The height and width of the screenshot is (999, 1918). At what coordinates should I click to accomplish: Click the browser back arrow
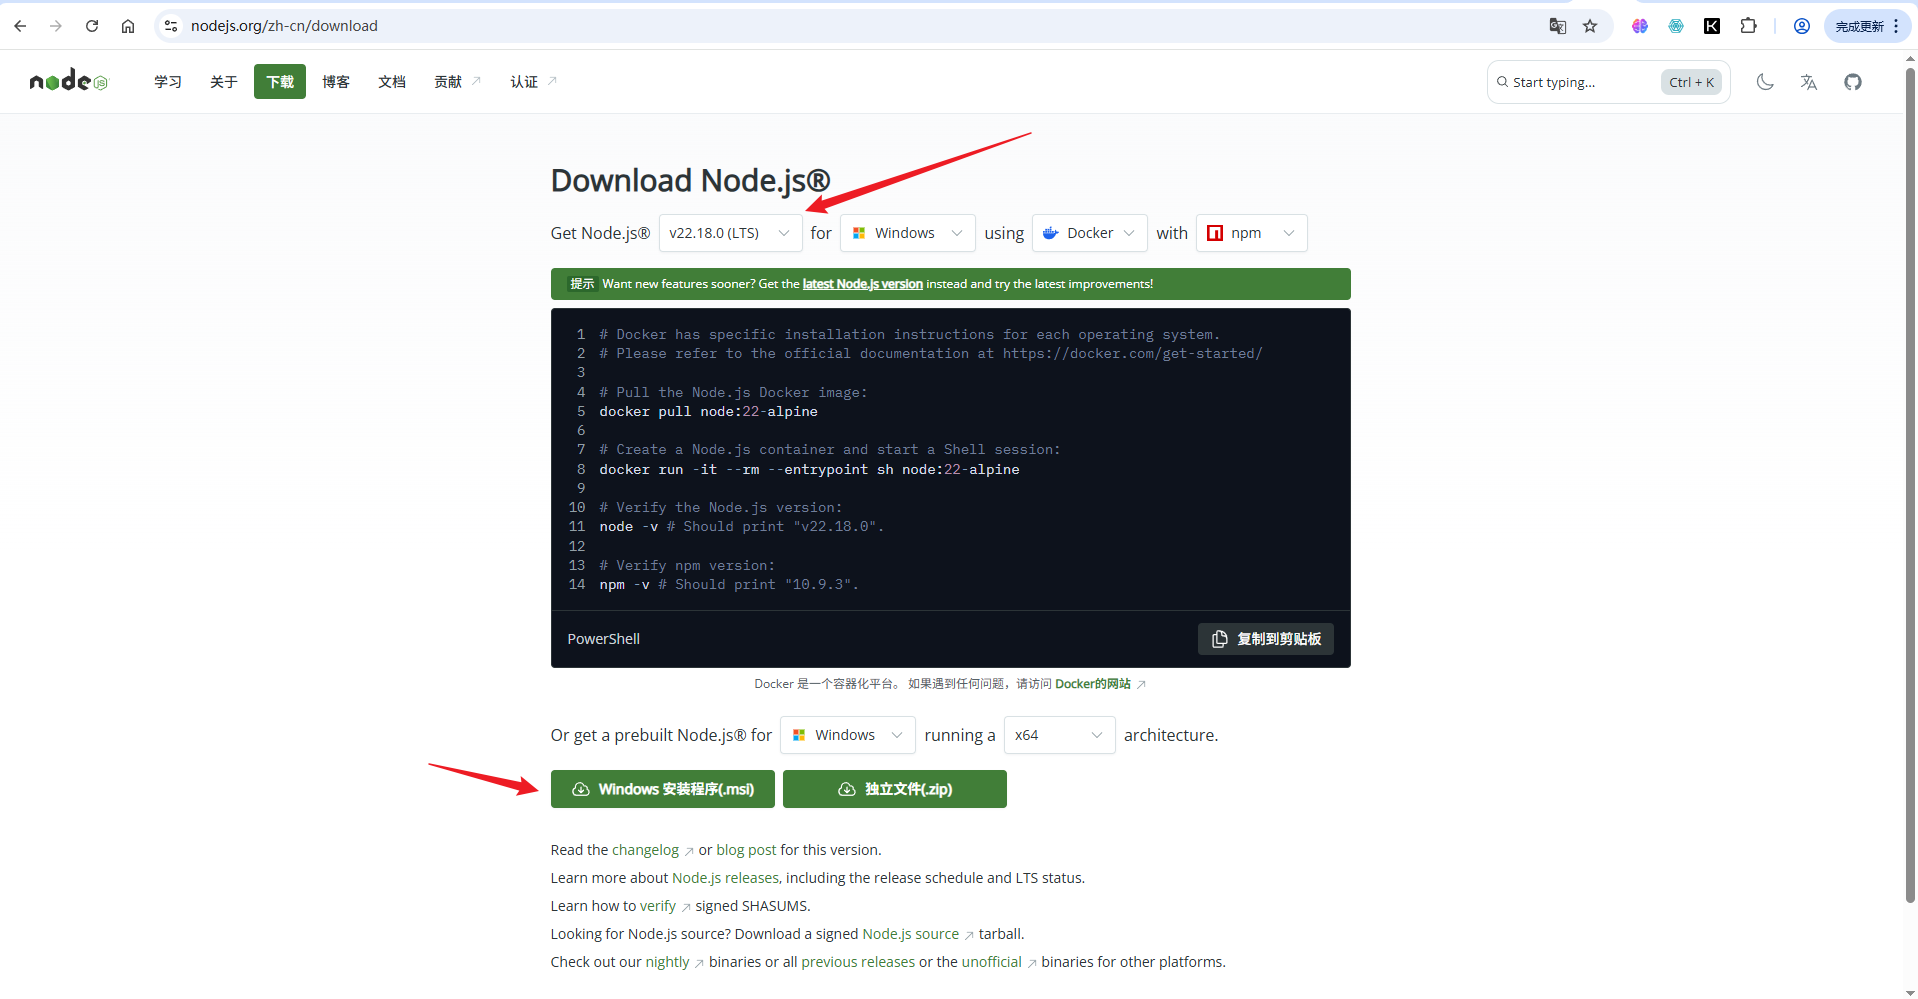[20, 26]
